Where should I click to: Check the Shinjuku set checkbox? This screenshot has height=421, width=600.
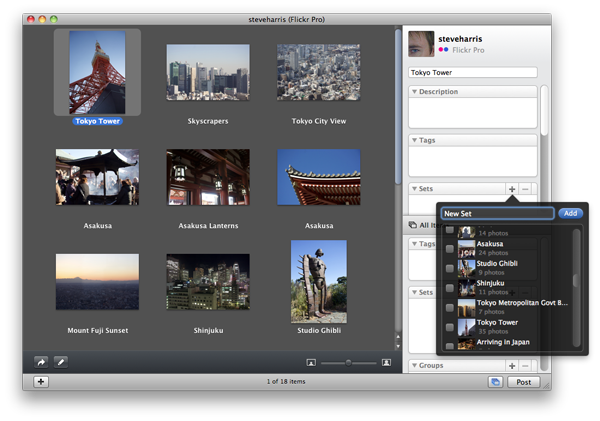[x=450, y=288]
